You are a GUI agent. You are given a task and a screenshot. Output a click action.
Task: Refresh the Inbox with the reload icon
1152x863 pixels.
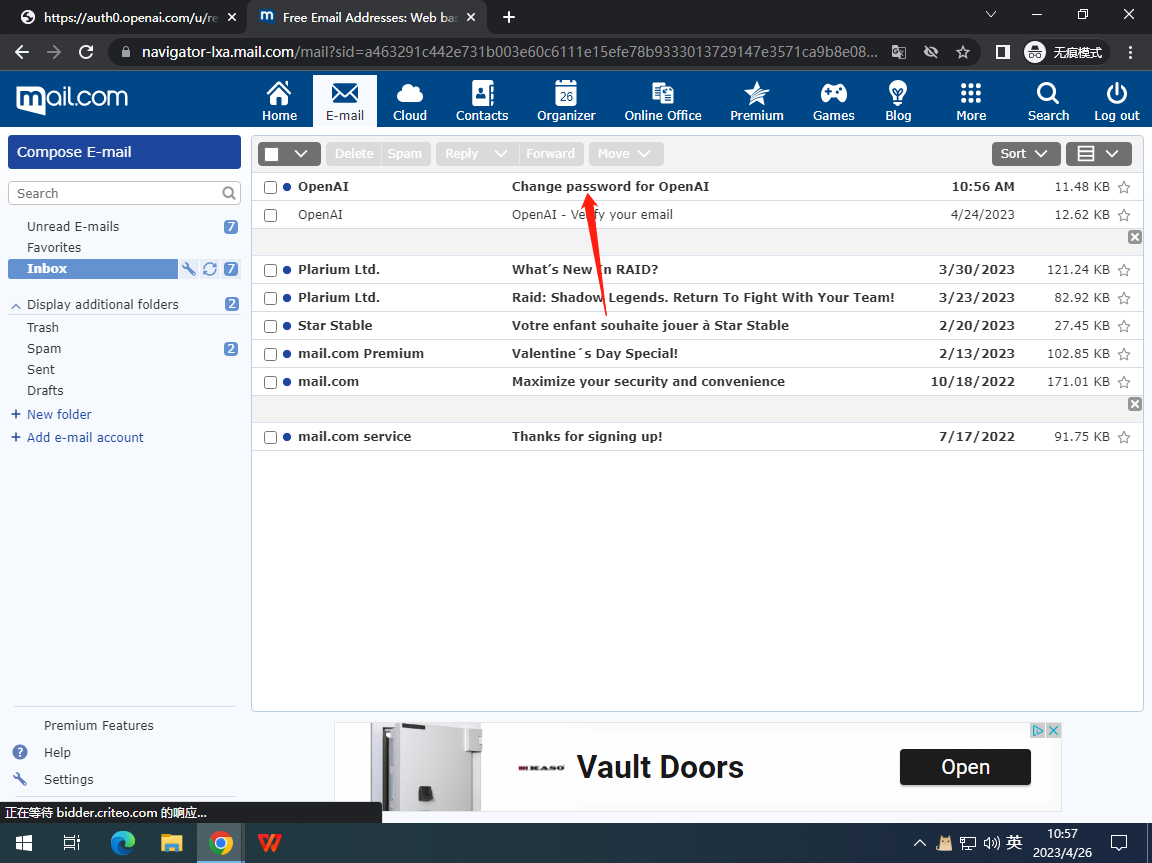click(x=210, y=269)
